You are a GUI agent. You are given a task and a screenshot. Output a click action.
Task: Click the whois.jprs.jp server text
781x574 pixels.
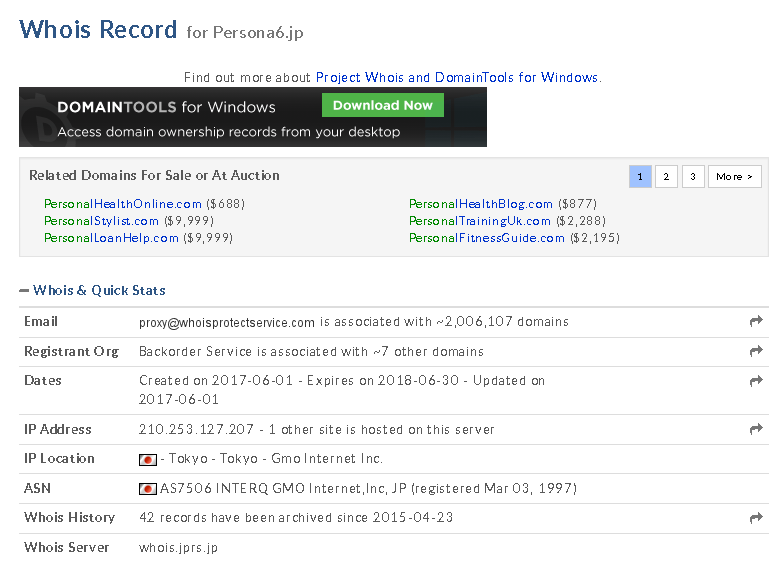(178, 548)
